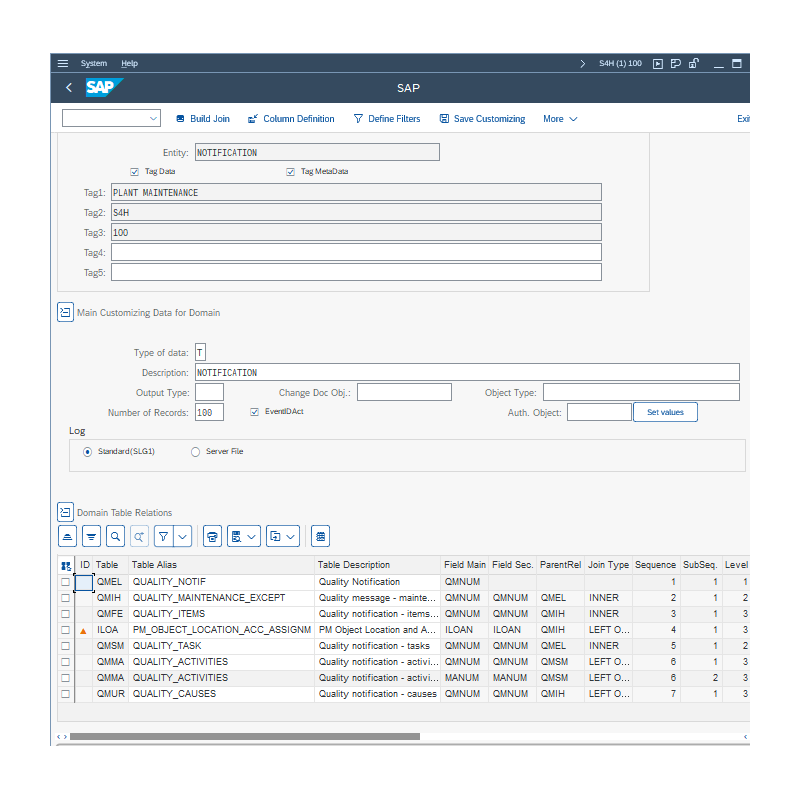
Task: Expand the export options dropdown arrow
Action: [290, 536]
